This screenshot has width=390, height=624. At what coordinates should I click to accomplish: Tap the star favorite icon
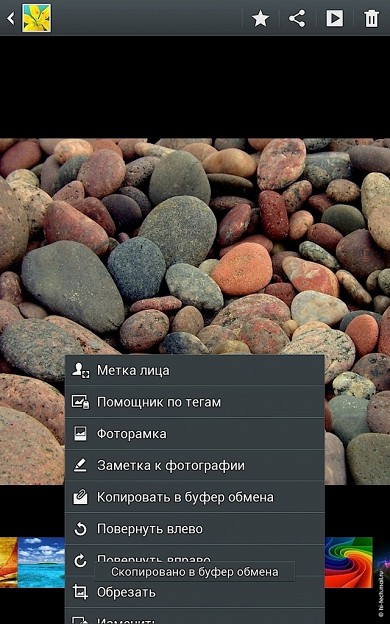(260, 19)
